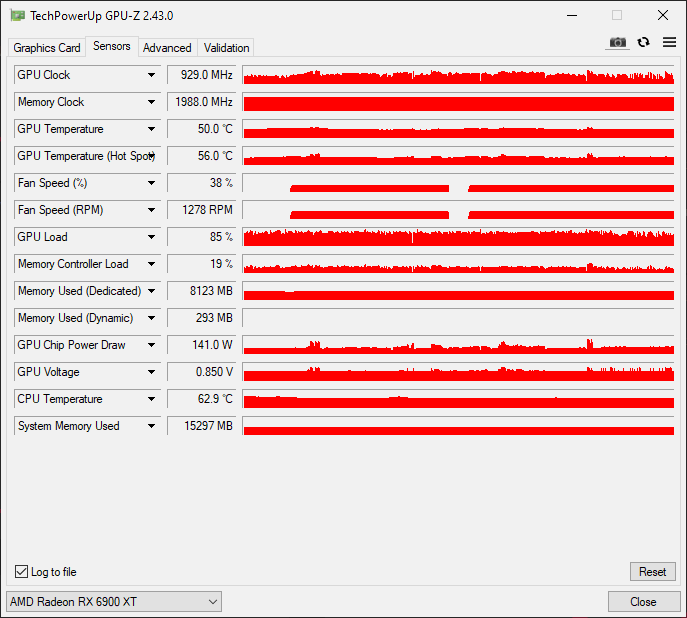
Task: Click the Fan Speed (RPM) graph
Action: [x=458, y=210]
